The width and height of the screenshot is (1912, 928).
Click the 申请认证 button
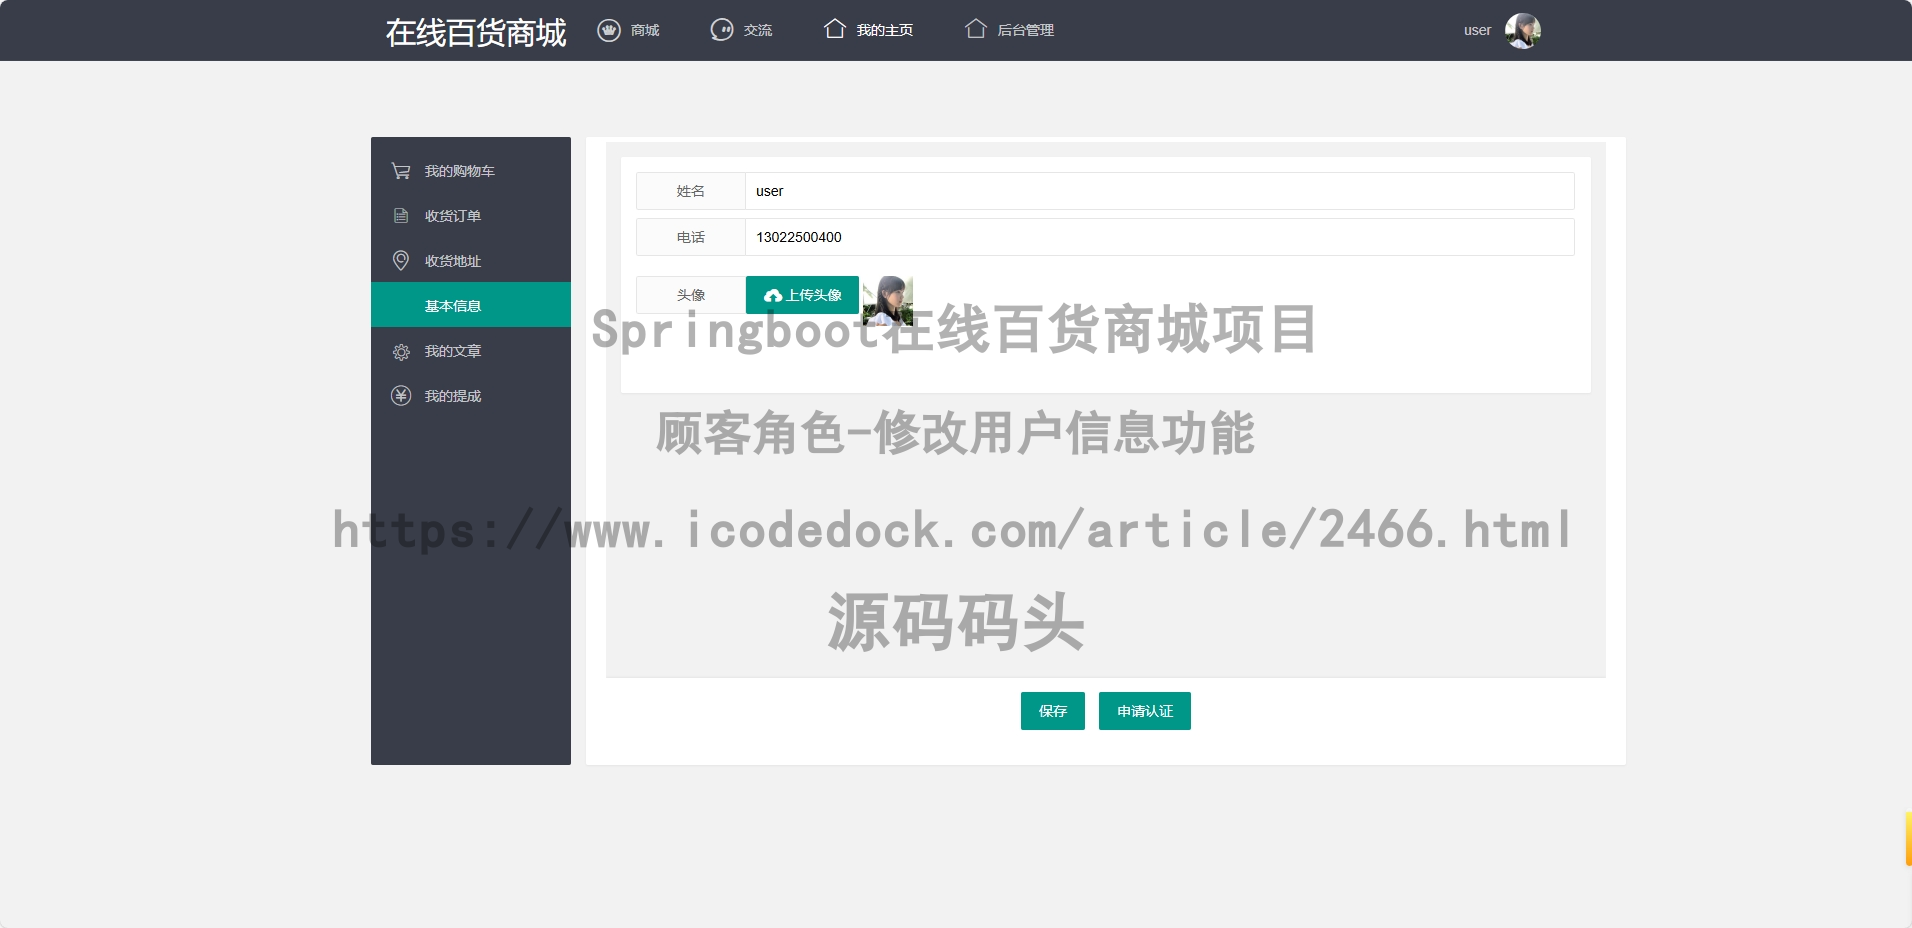pyautogui.click(x=1145, y=711)
